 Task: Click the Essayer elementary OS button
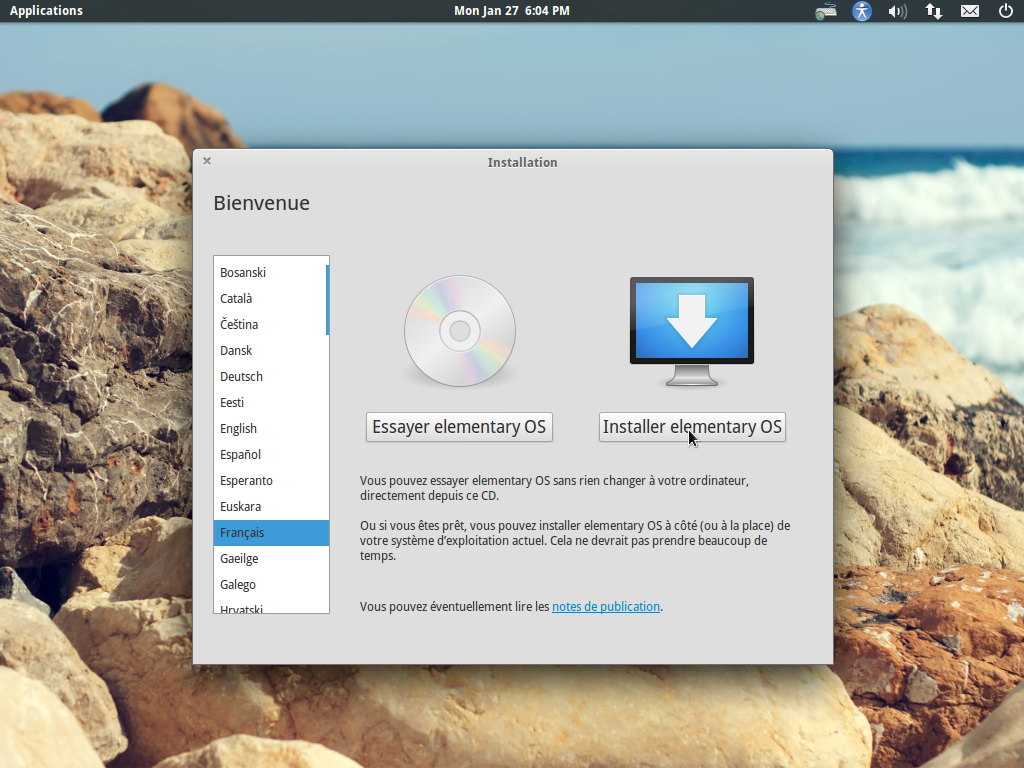pyautogui.click(x=459, y=427)
